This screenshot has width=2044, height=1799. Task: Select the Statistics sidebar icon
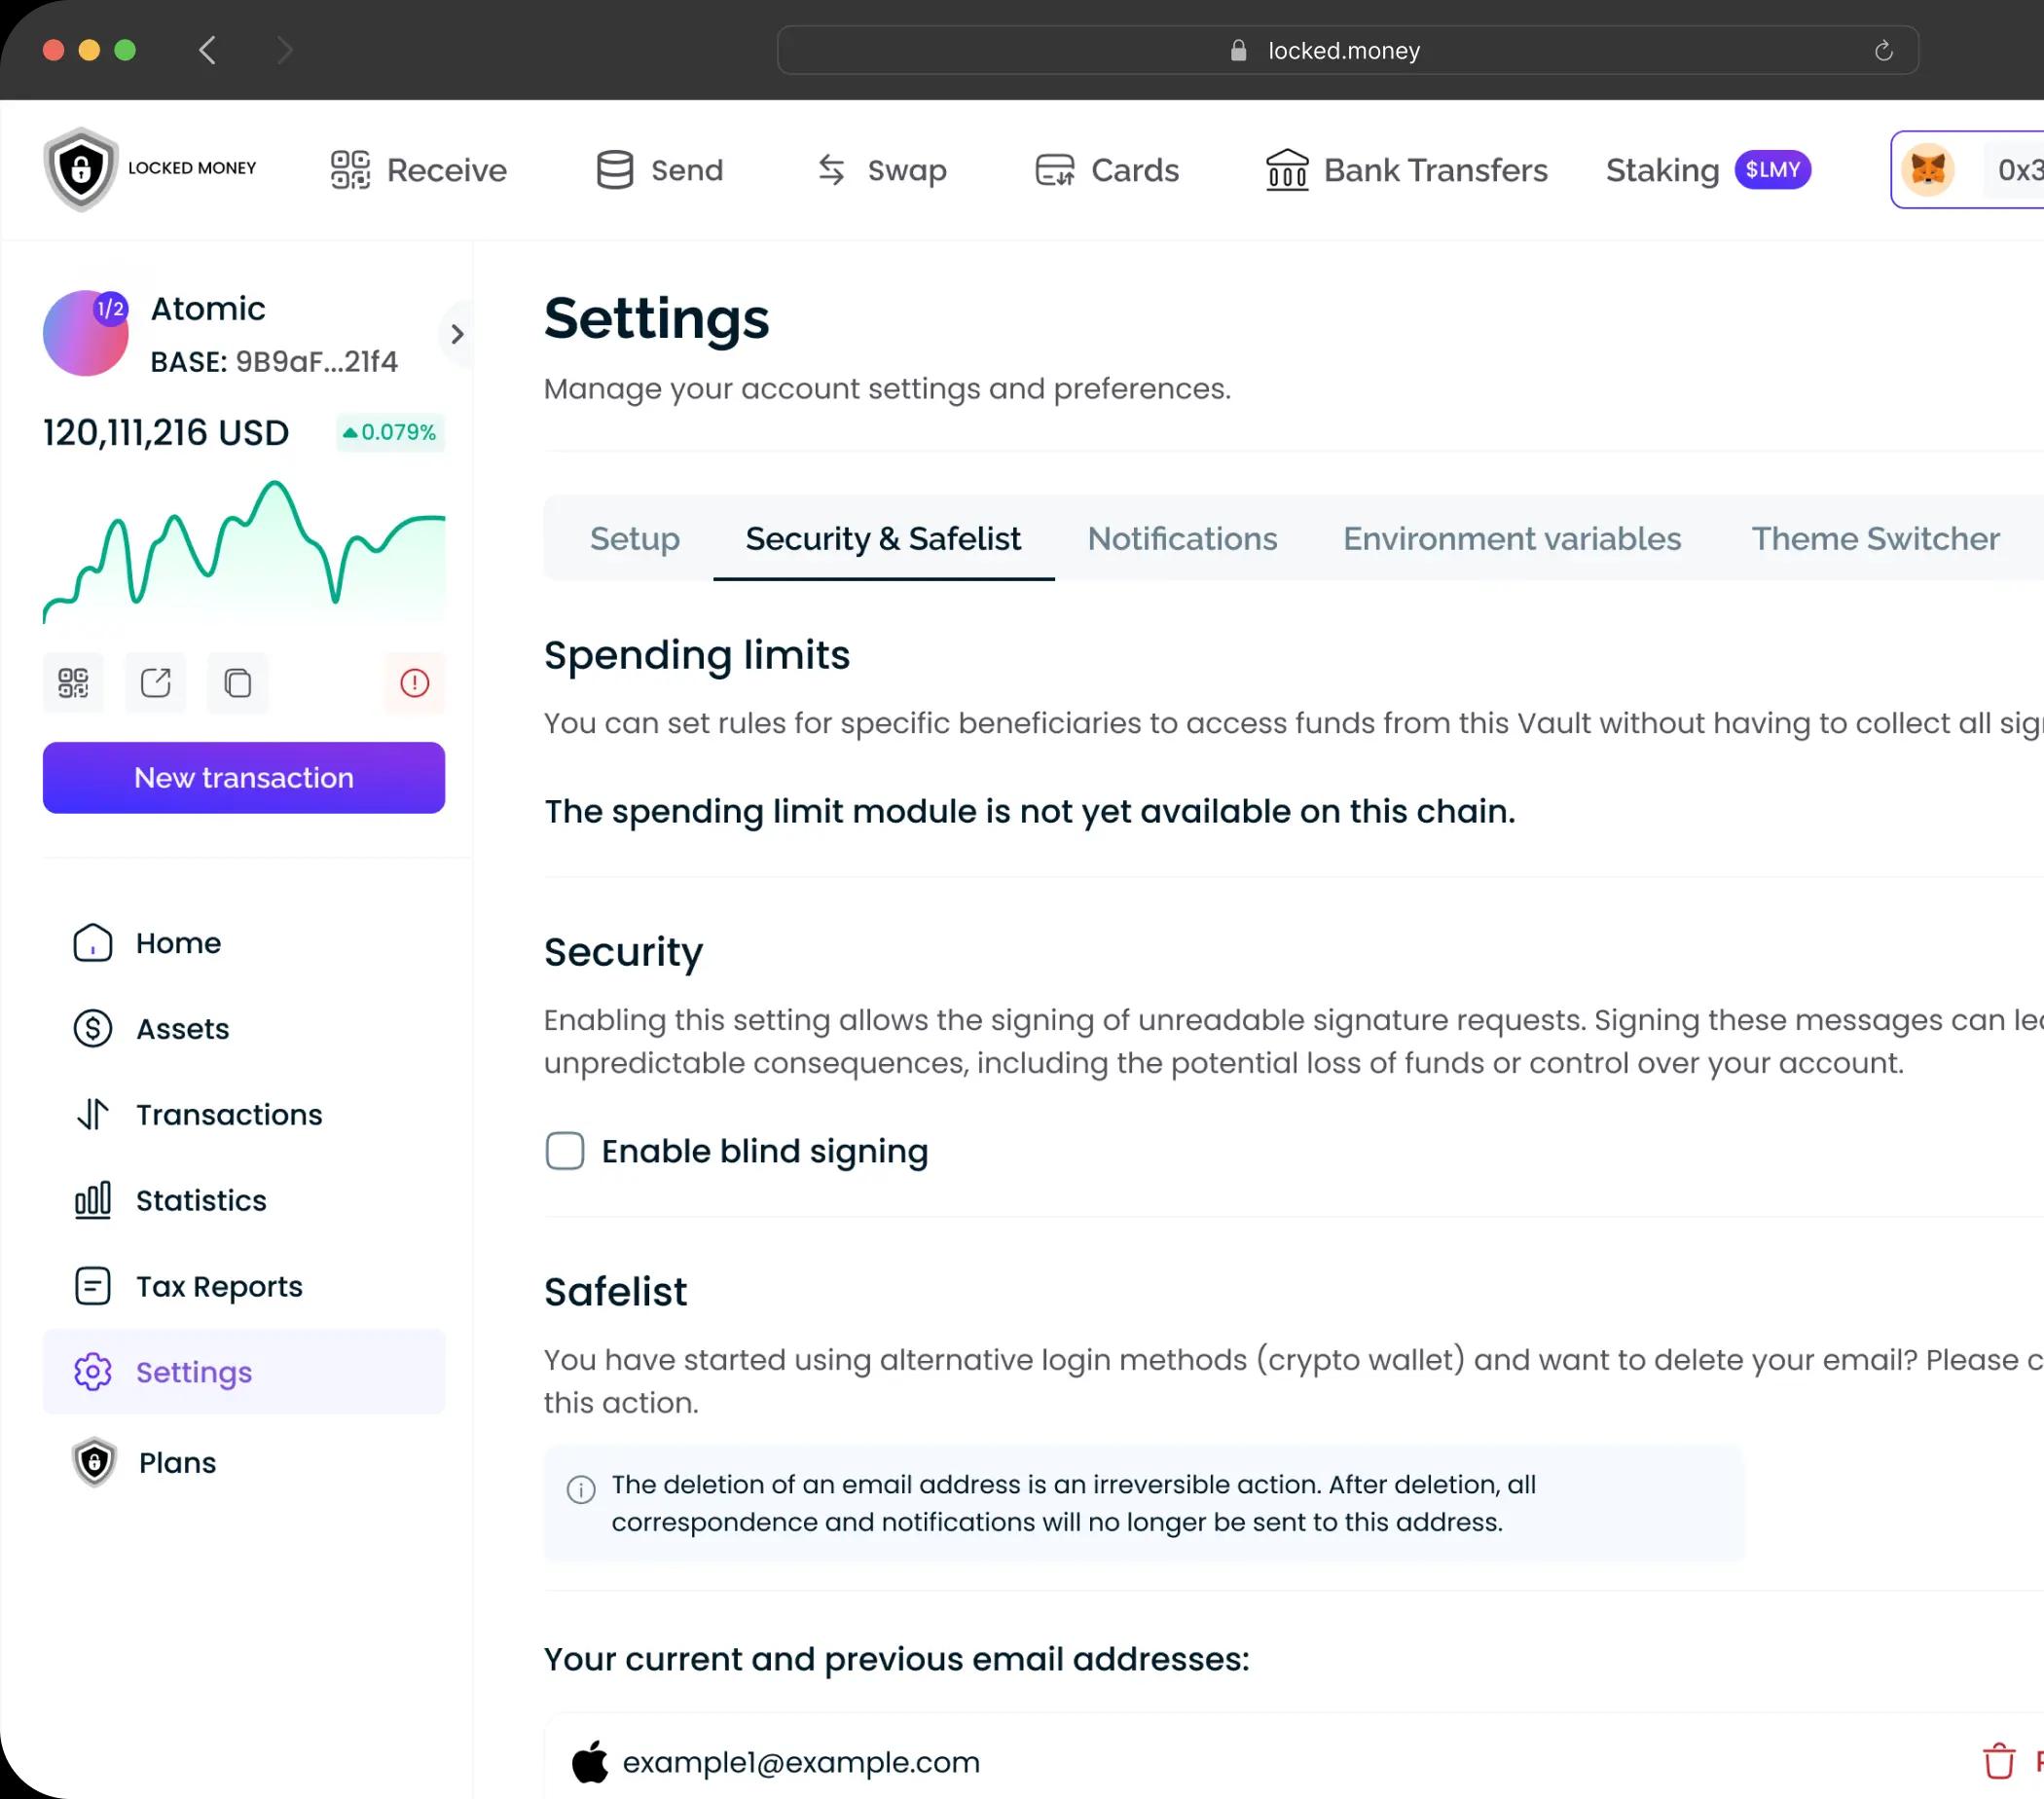pos(92,1200)
